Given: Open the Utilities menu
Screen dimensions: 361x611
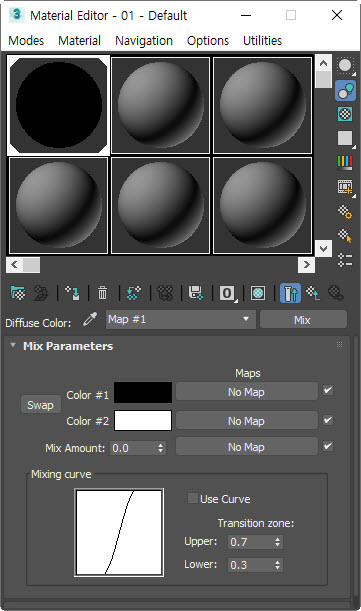Looking at the screenshot, I should [x=262, y=41].
